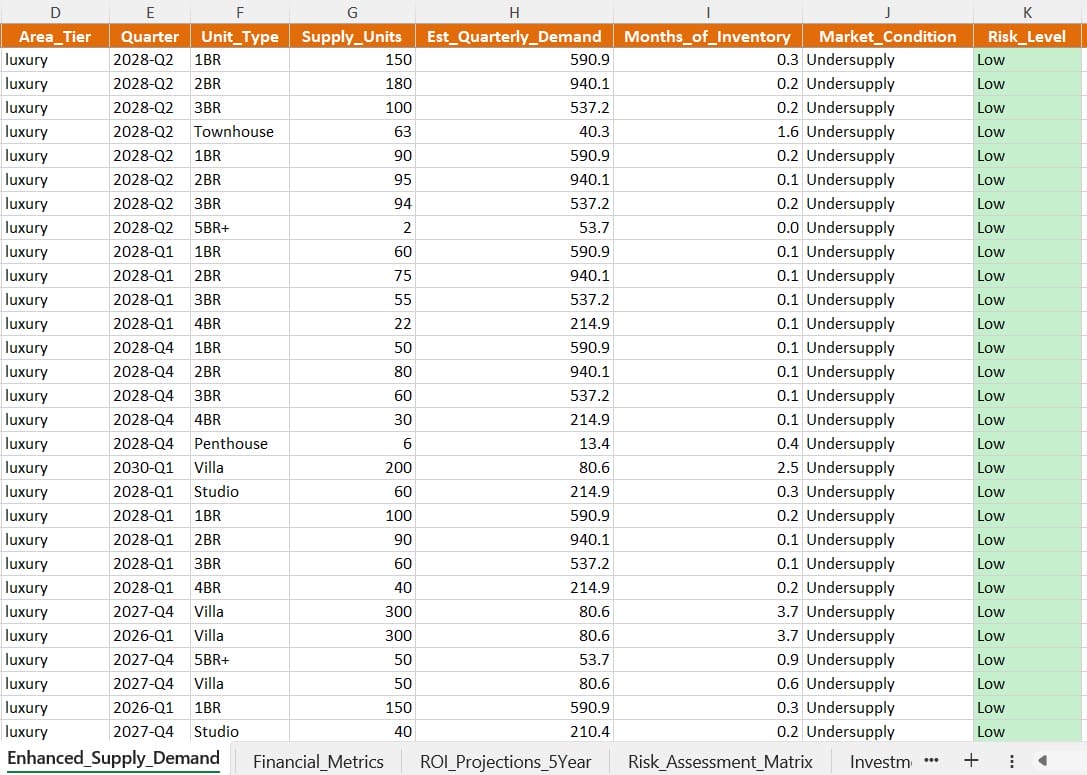Select column D header
1087x775 pixels.
tap(54, 12)
